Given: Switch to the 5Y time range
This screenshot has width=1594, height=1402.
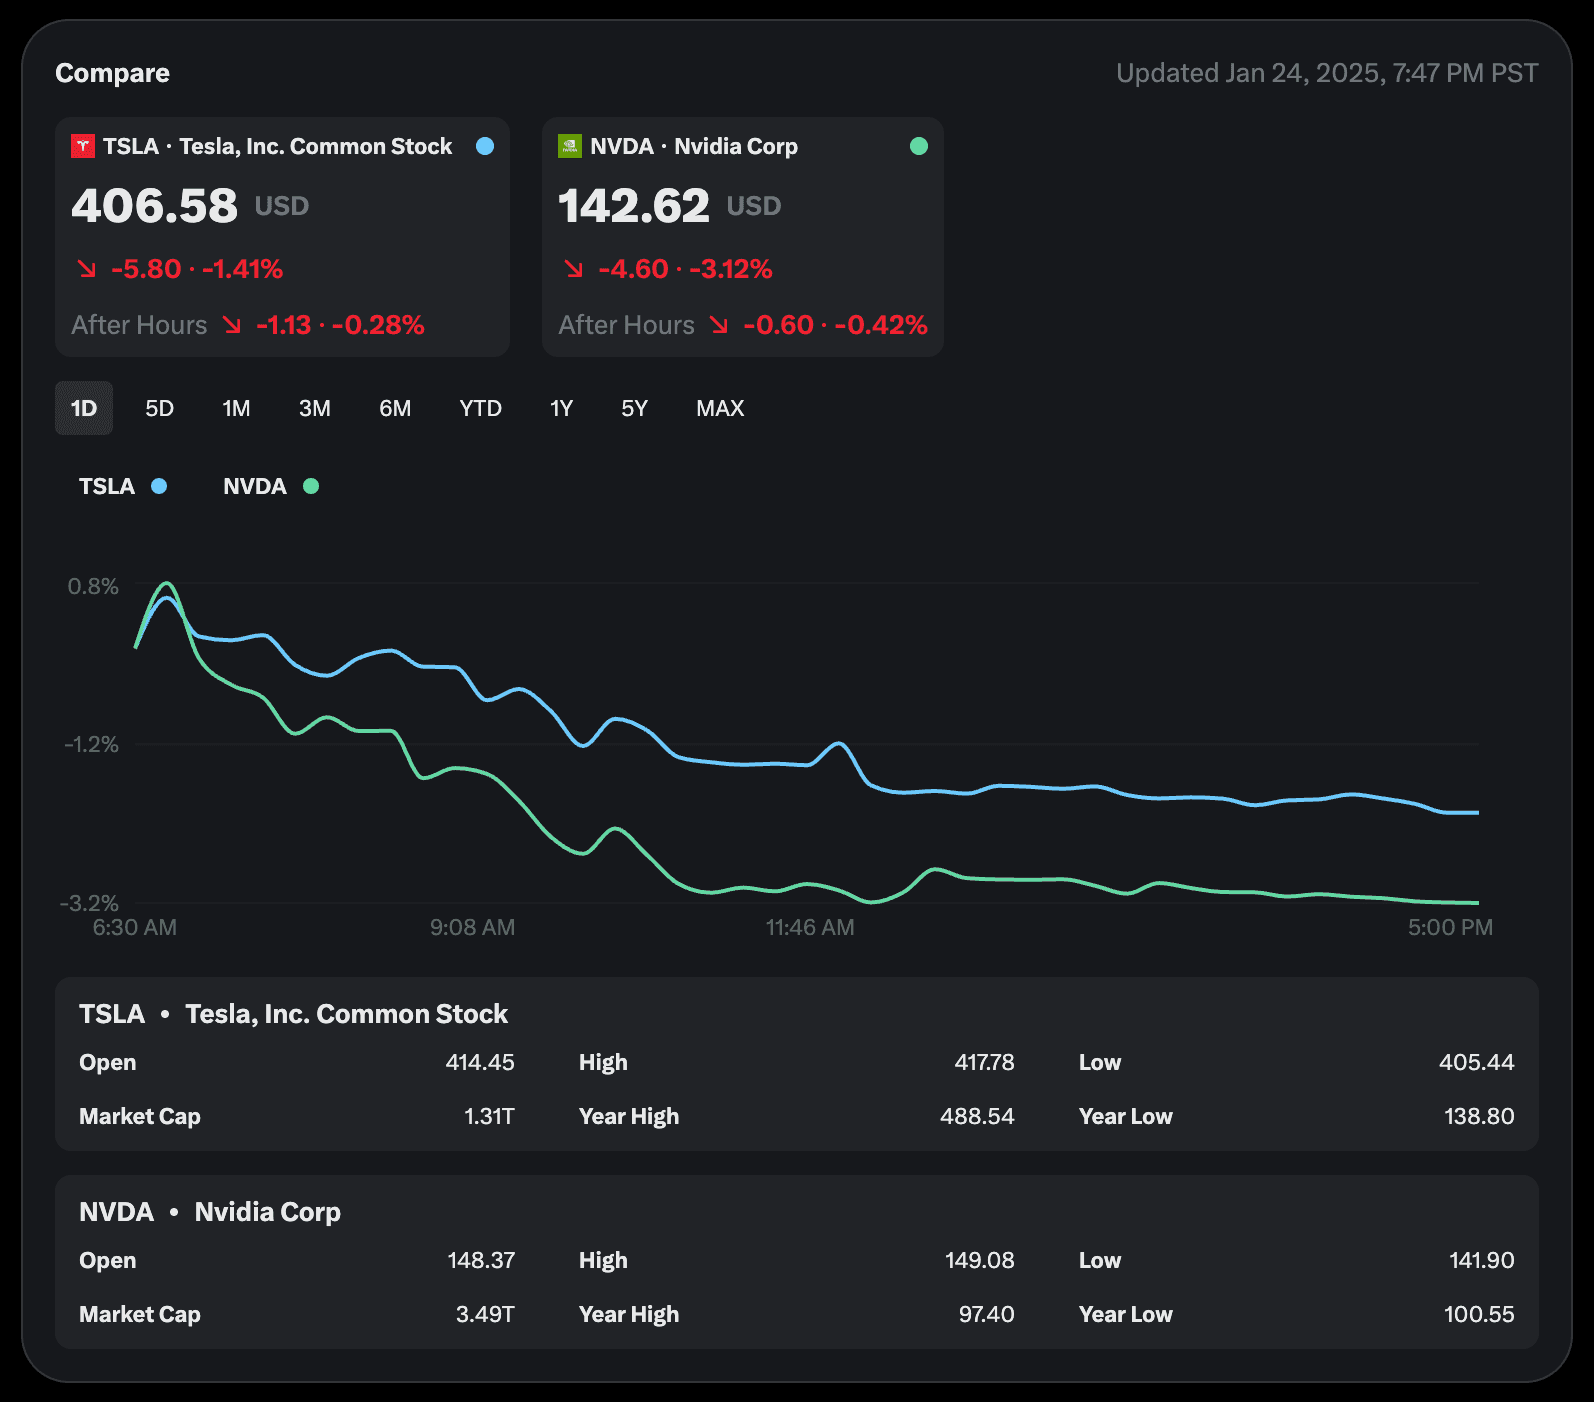Looking at the screenshot, I should click(x=635, y=408).
